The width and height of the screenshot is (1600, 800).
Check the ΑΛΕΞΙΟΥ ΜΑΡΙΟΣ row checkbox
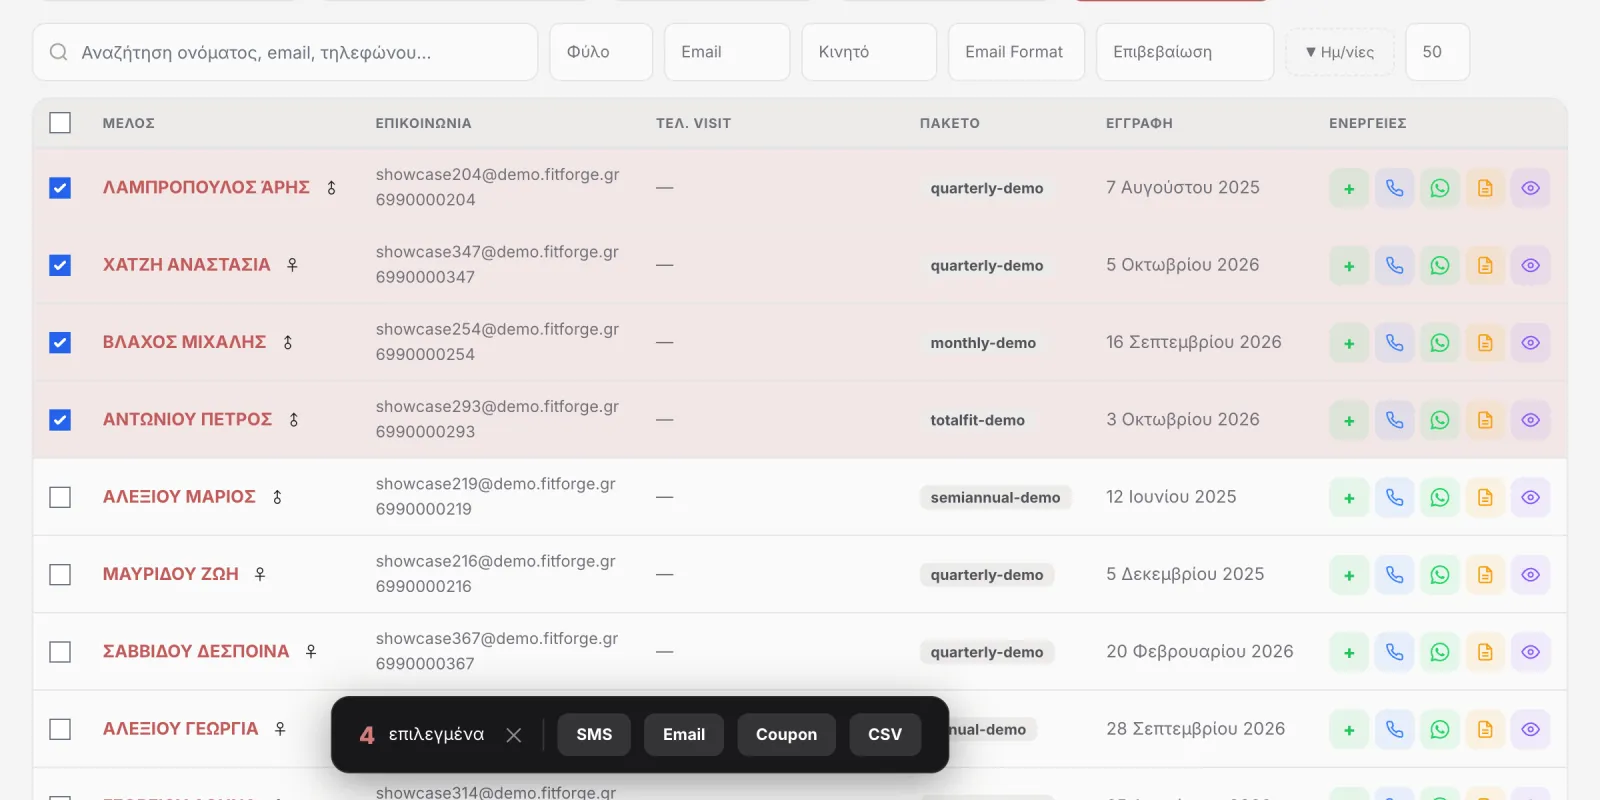click(x=60, y=497)
